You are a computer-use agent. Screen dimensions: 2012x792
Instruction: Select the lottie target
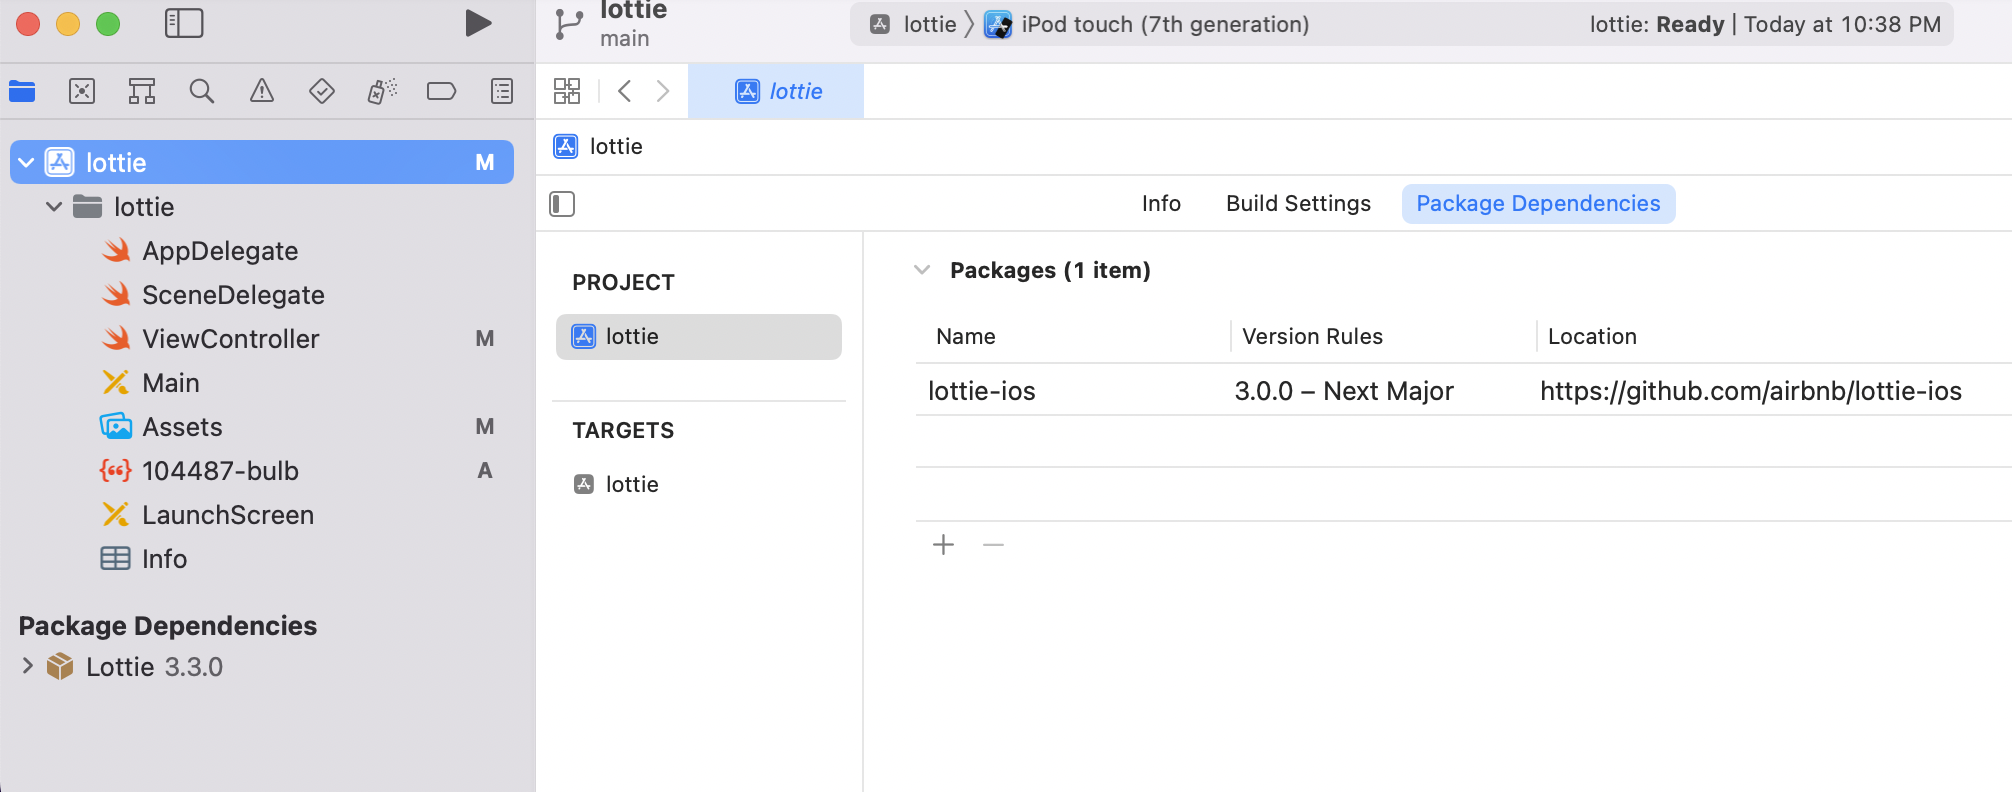click(x=632, y=485)
